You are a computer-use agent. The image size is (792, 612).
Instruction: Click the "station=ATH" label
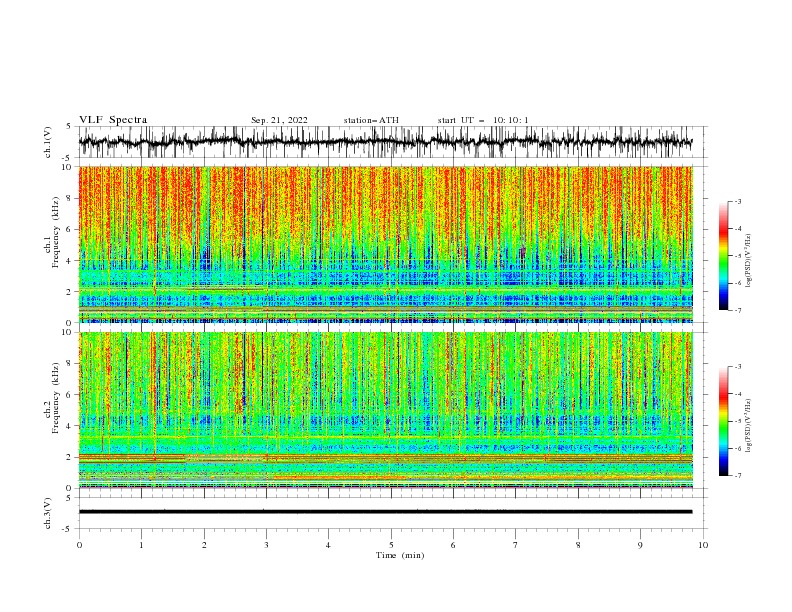pos(371,120)
